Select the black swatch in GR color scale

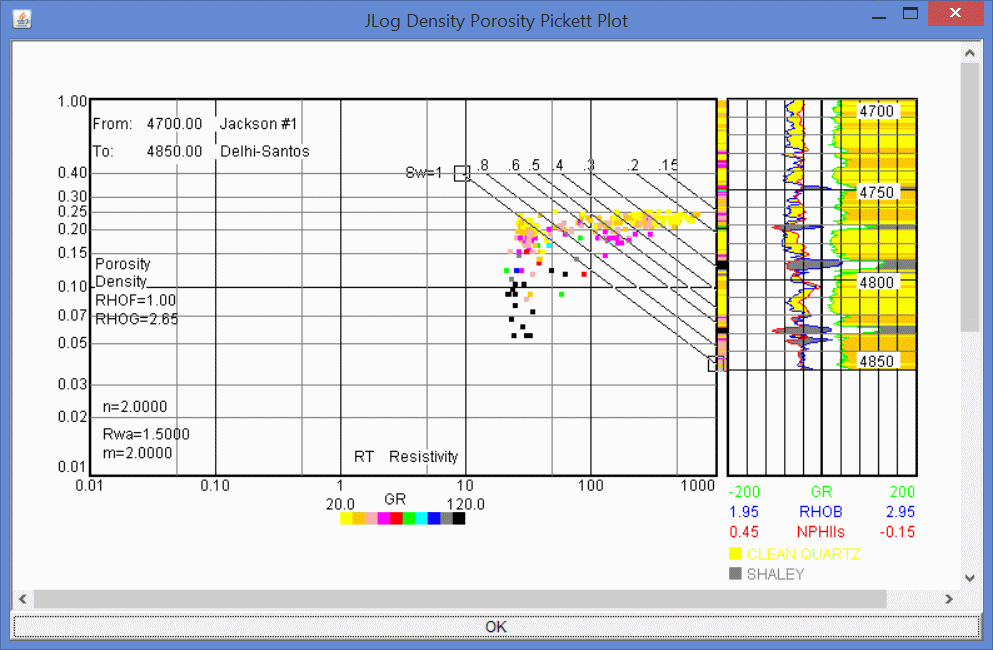458,518
